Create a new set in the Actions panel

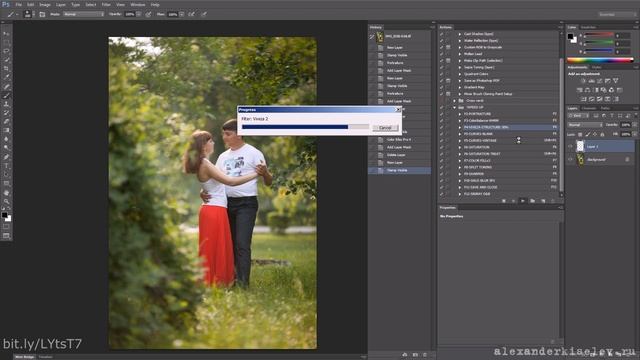tap(532, 201)
